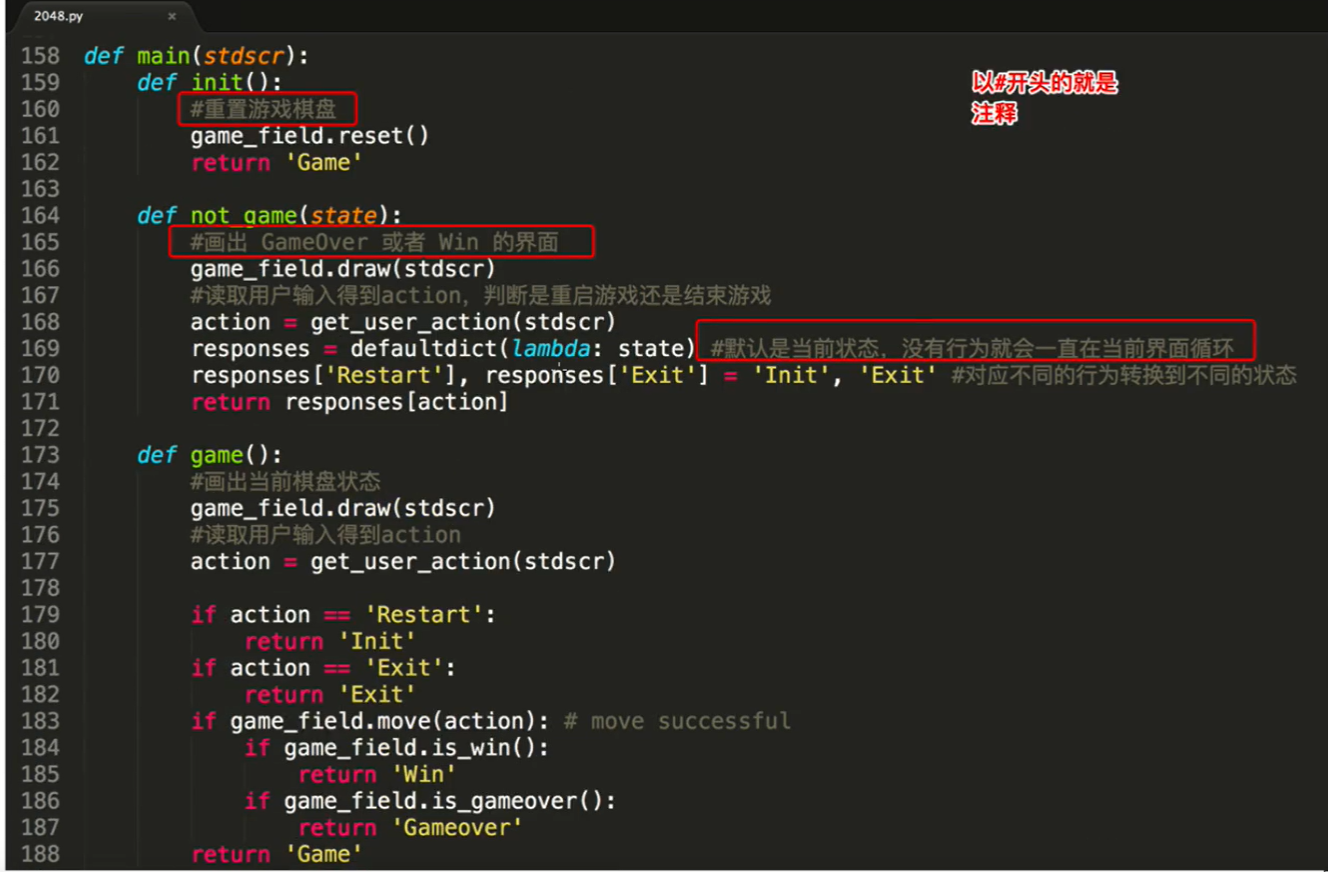Click the 'if game_field.is_win():' line
Viewport: 1328px width, 872px height.
397,748
